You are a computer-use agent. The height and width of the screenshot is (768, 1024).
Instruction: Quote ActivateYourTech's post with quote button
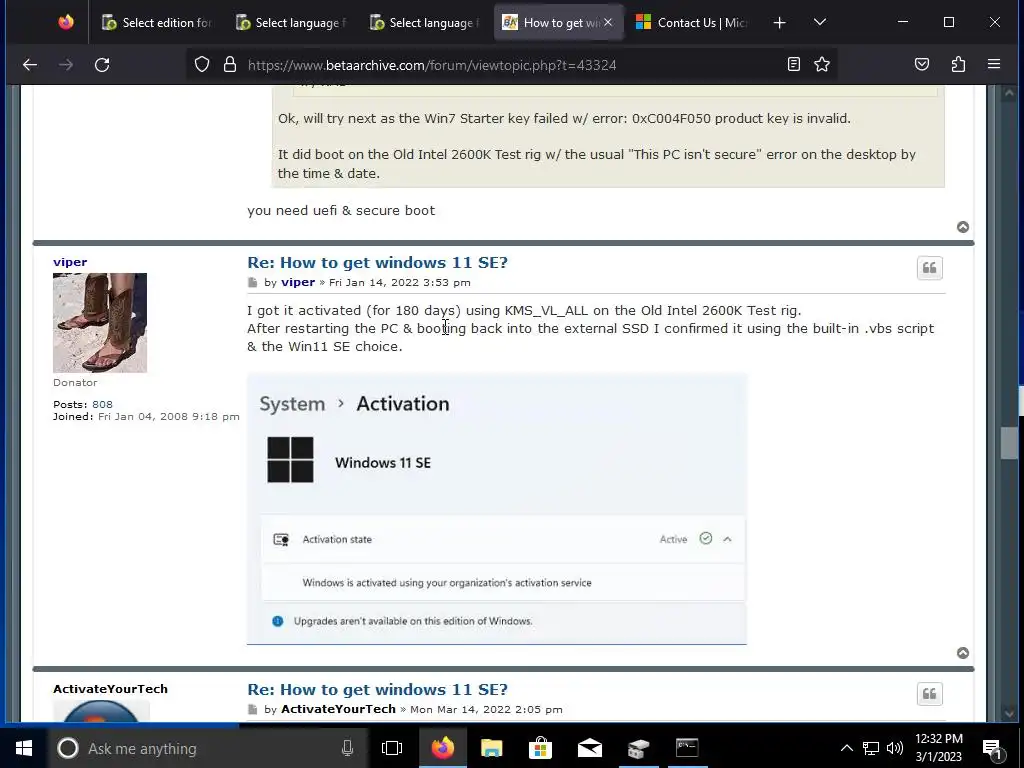[x=929, y=694]
